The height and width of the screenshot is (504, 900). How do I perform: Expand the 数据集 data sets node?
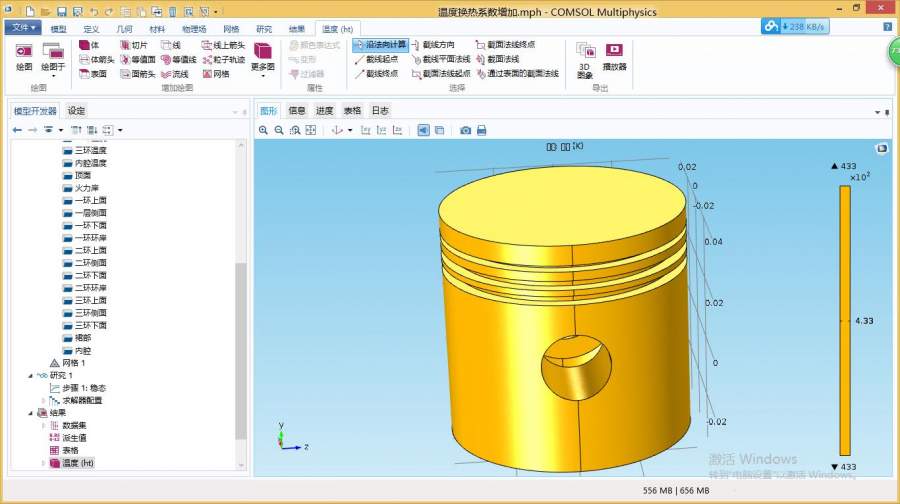[x=43, y=425]
